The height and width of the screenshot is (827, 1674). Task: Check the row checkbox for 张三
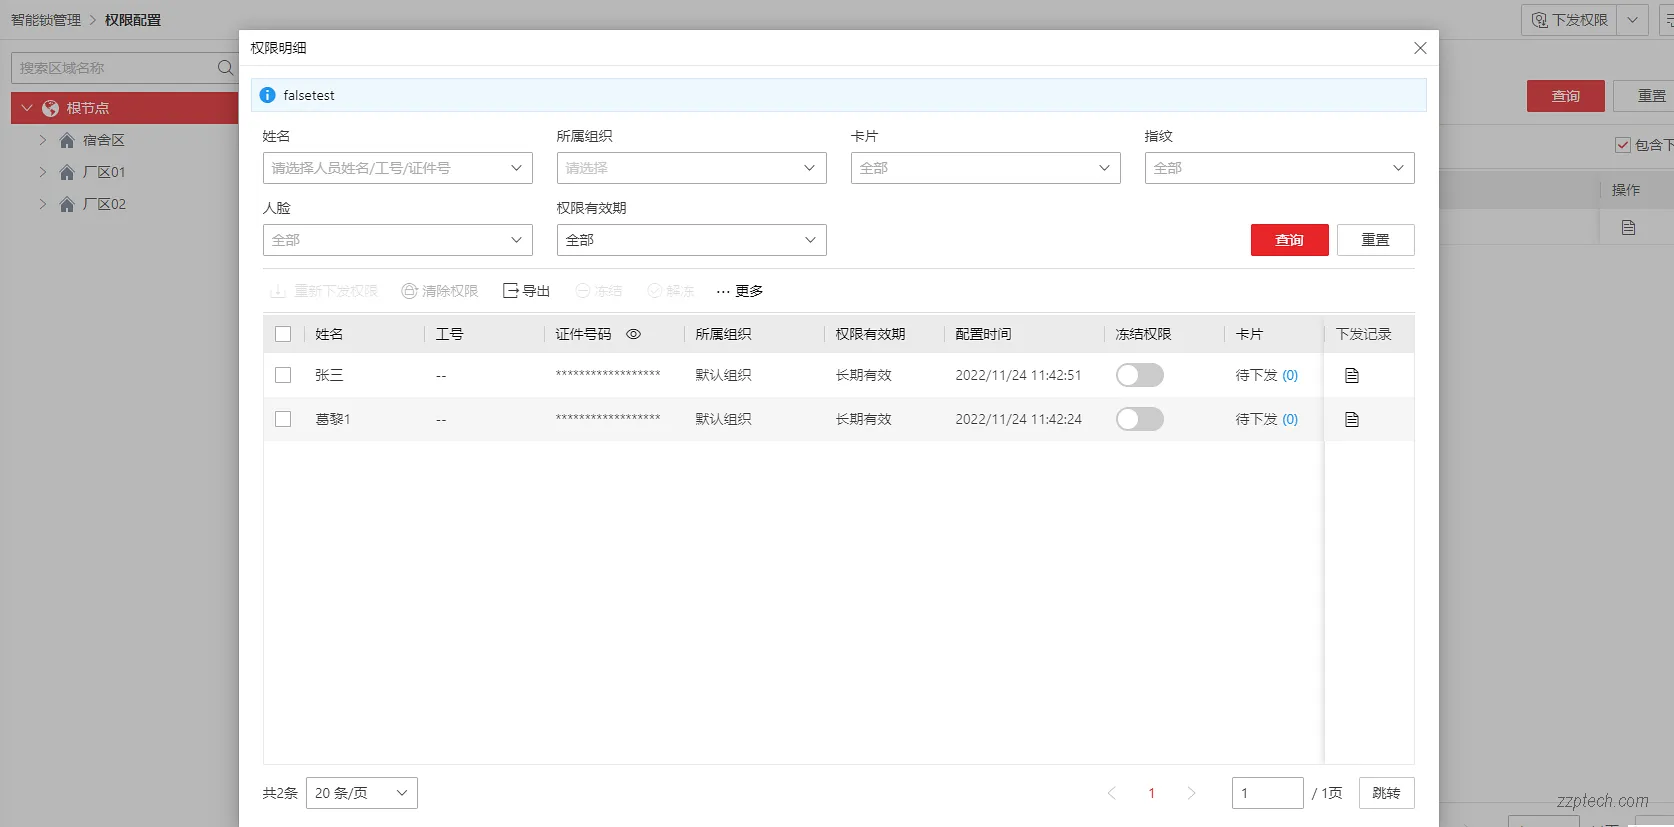click(283, 375)
